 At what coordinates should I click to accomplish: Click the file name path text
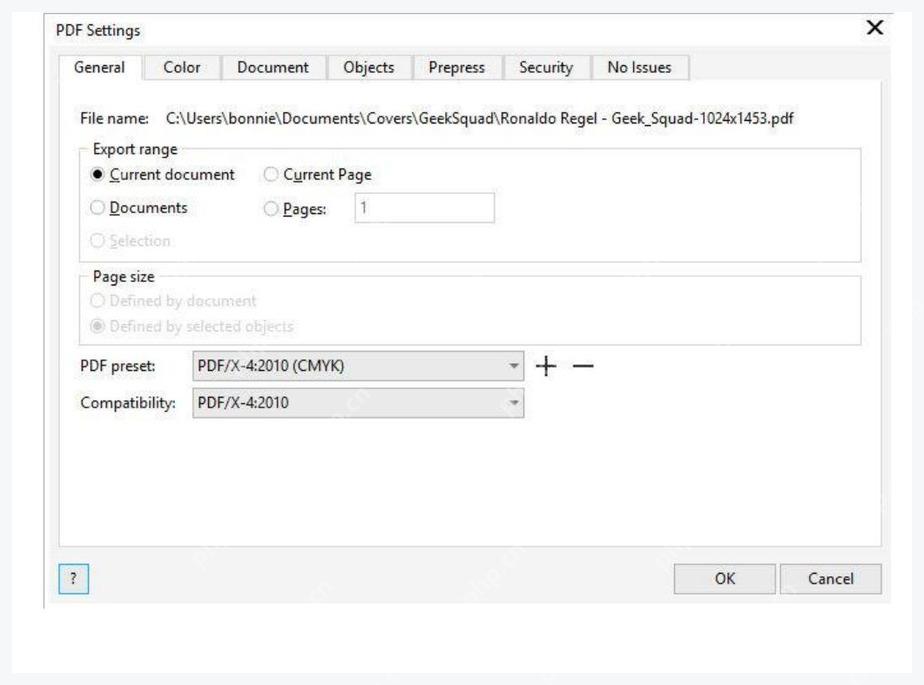pyautogui.click(x=480, y=118)
